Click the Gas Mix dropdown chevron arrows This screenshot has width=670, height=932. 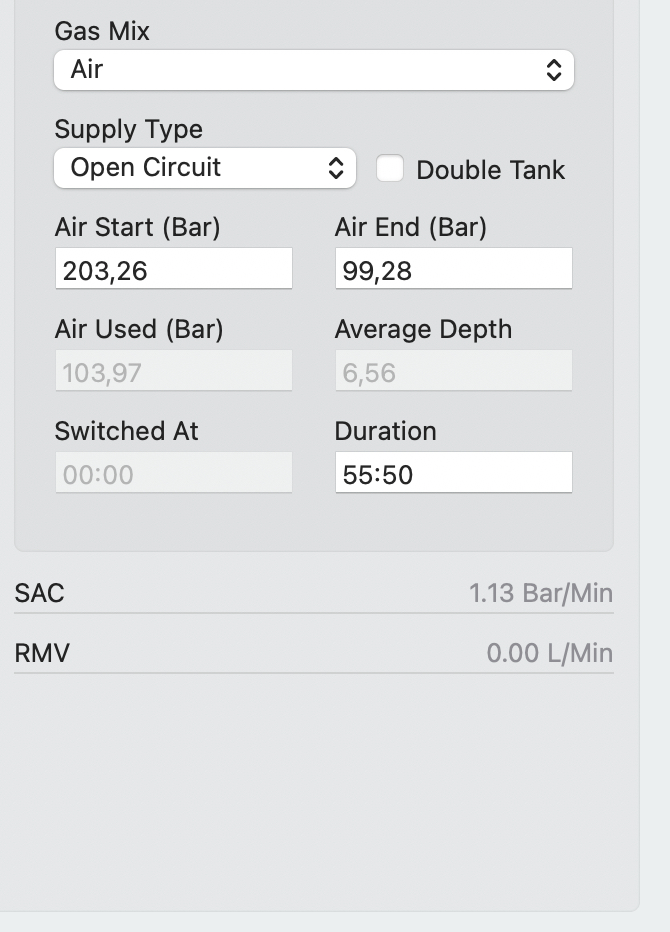pos(553,70)
